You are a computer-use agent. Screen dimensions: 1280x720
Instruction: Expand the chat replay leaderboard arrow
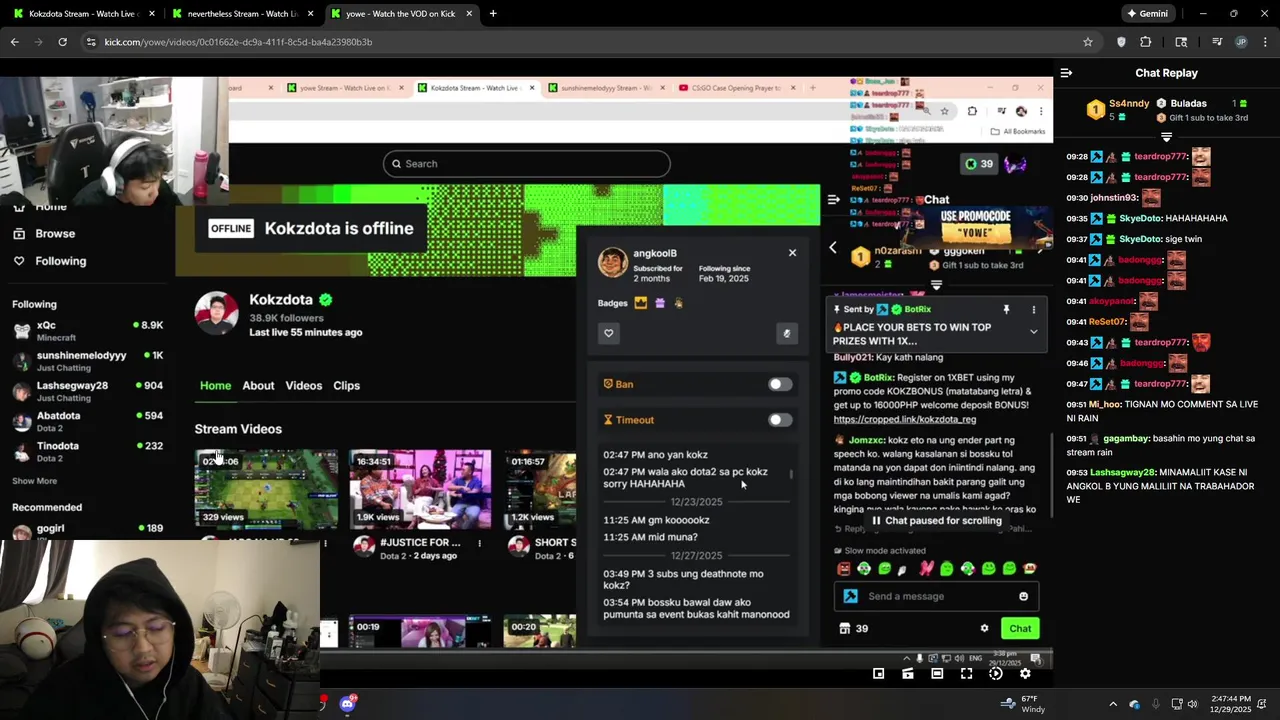[1166, 137]
